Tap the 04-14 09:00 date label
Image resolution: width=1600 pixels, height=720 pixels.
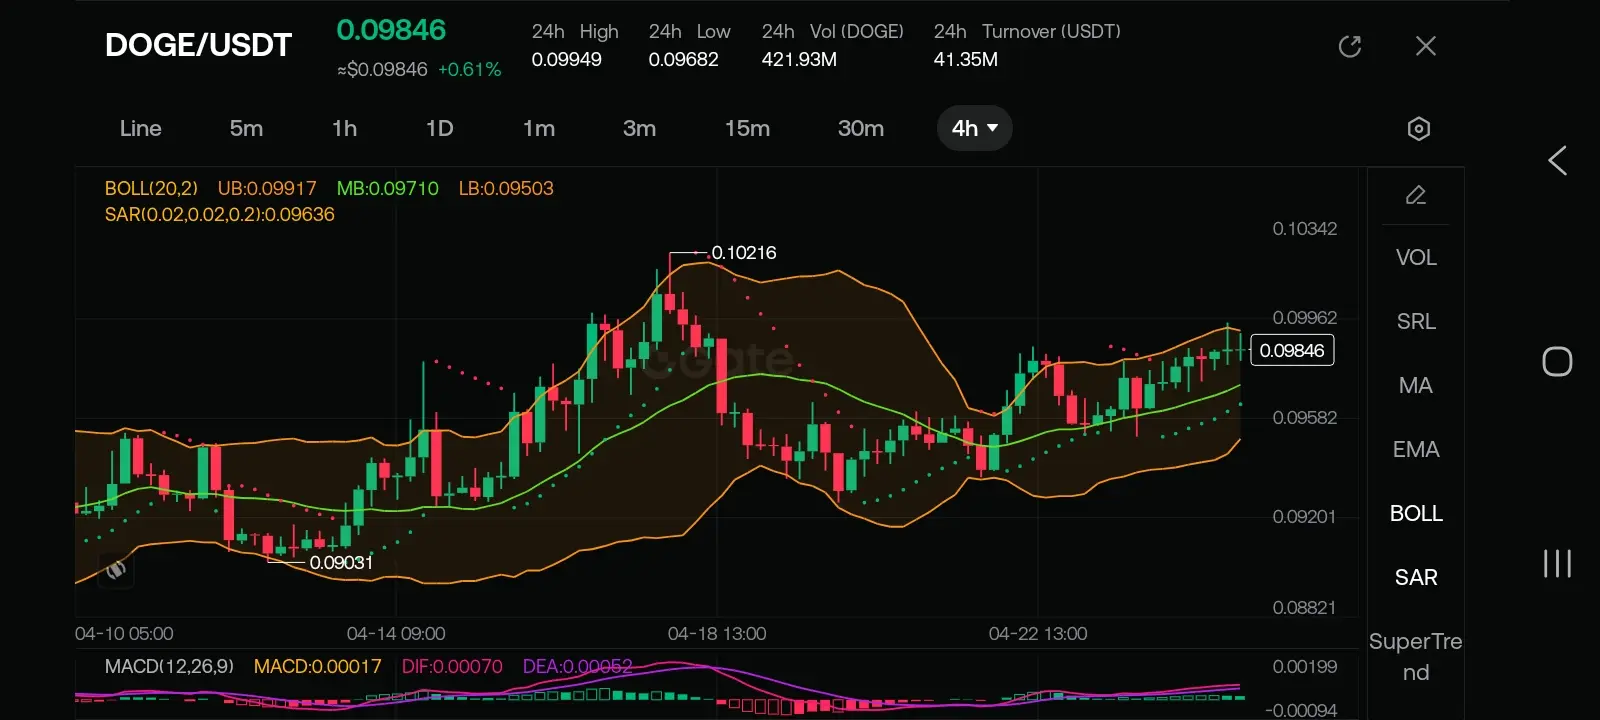396,634
